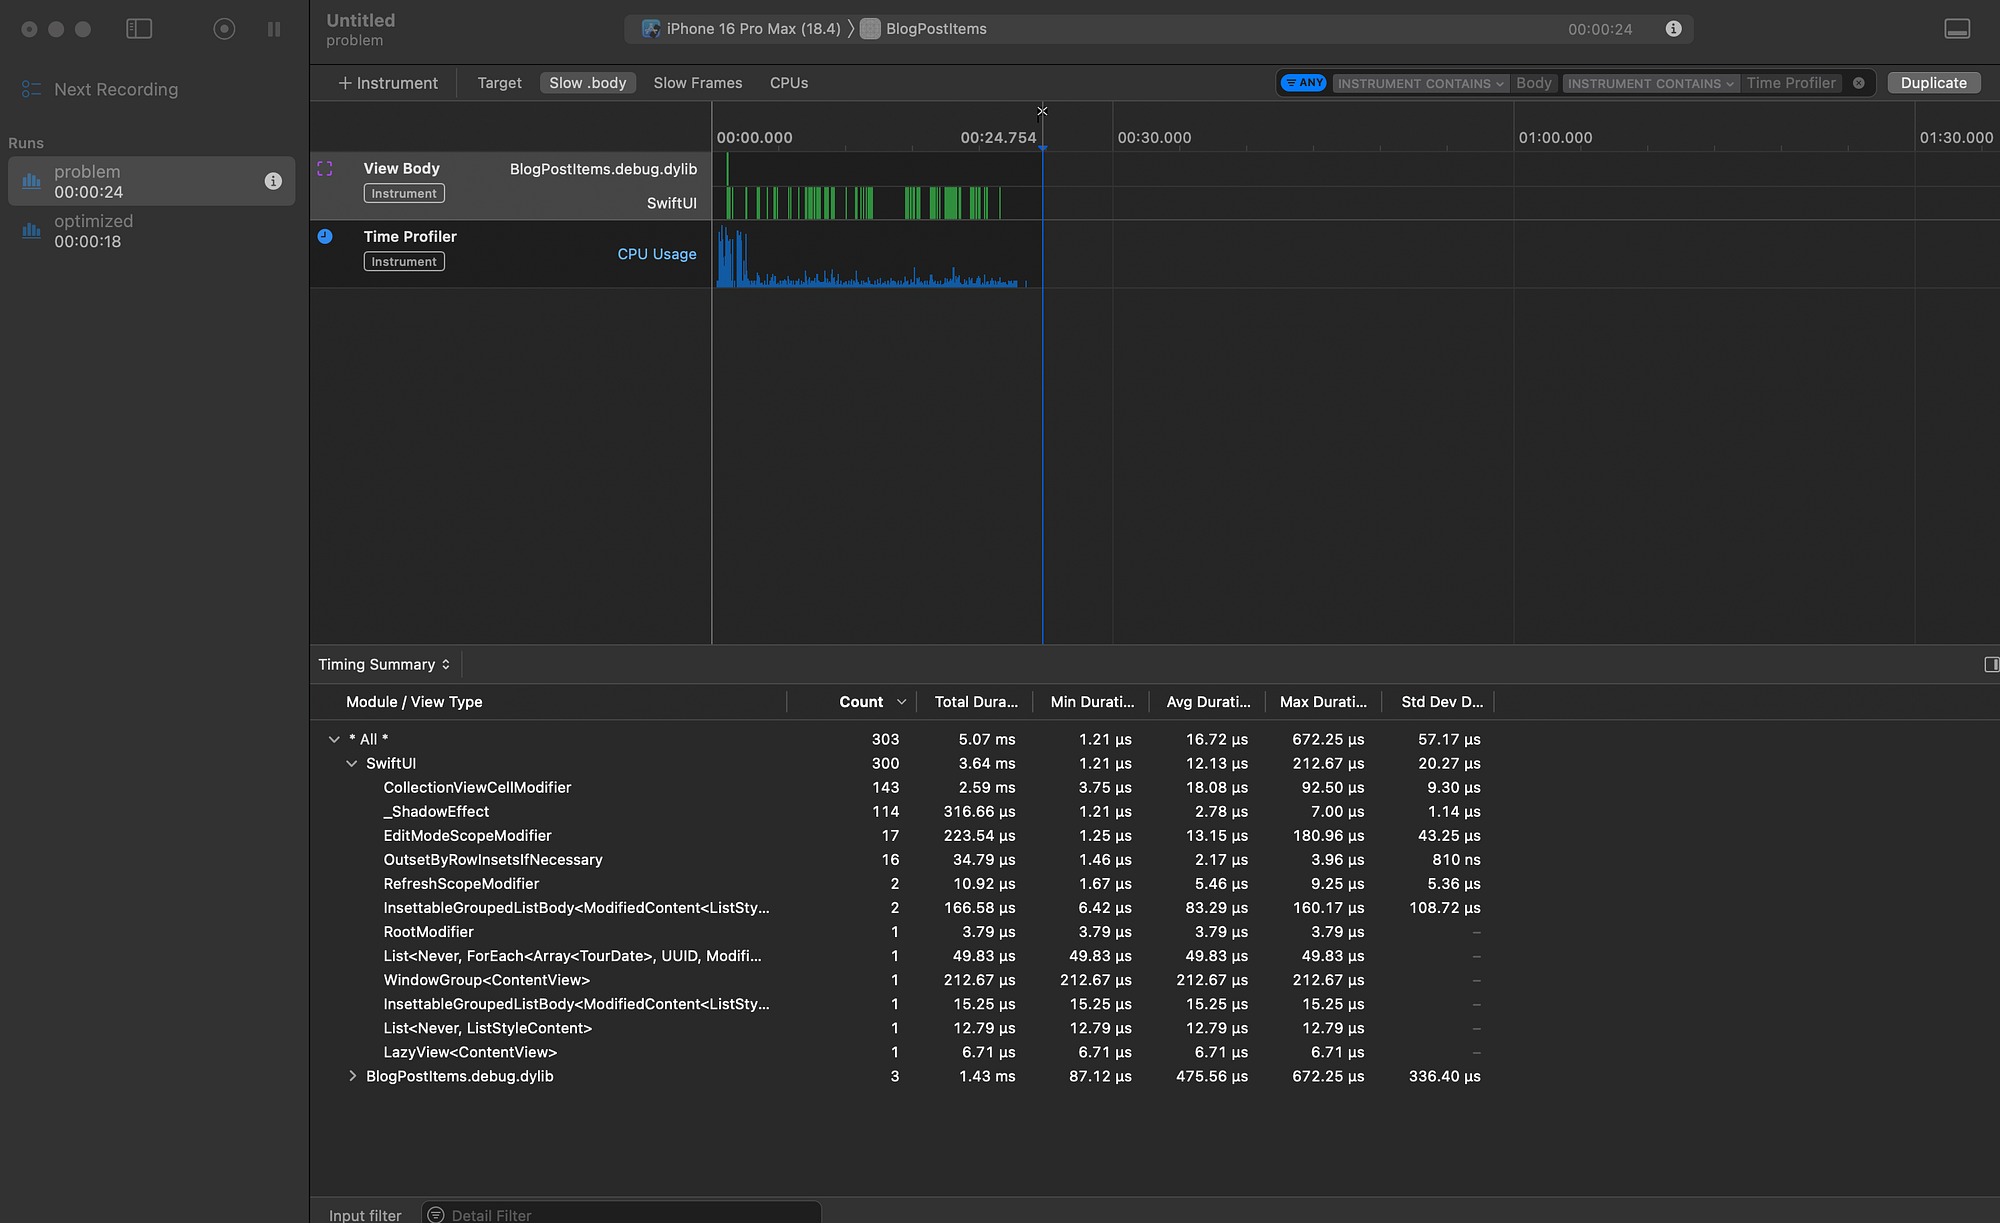The image size is (2000, 1223).
Task: Toggle the ANY filter mode pill
Action: [1304, 83]
